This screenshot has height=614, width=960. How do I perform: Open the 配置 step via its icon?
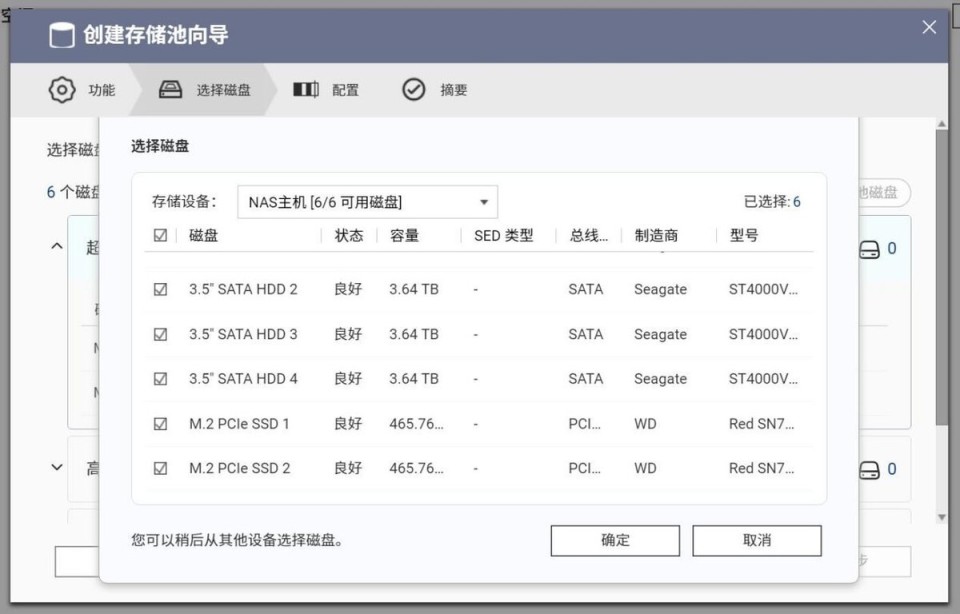point(305,89)
